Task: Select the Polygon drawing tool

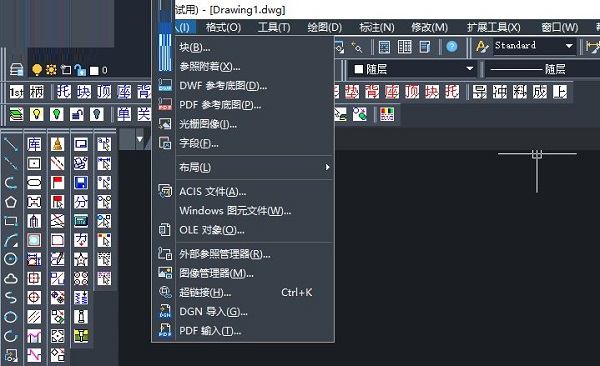Action: coord(11,202)
